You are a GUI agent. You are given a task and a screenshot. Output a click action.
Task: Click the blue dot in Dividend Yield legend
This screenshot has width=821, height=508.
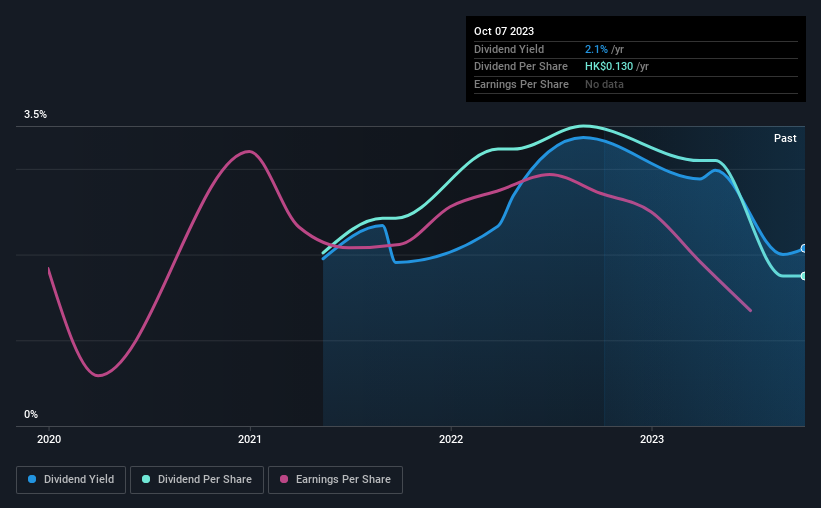tap(32, 479)
